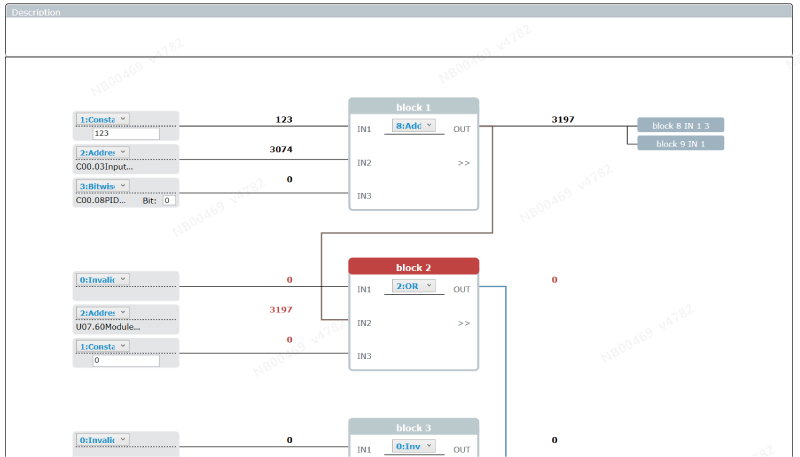Open the 2:Address dropdown above C00.03Input
The image size is (800, 457).
point(103,153)
